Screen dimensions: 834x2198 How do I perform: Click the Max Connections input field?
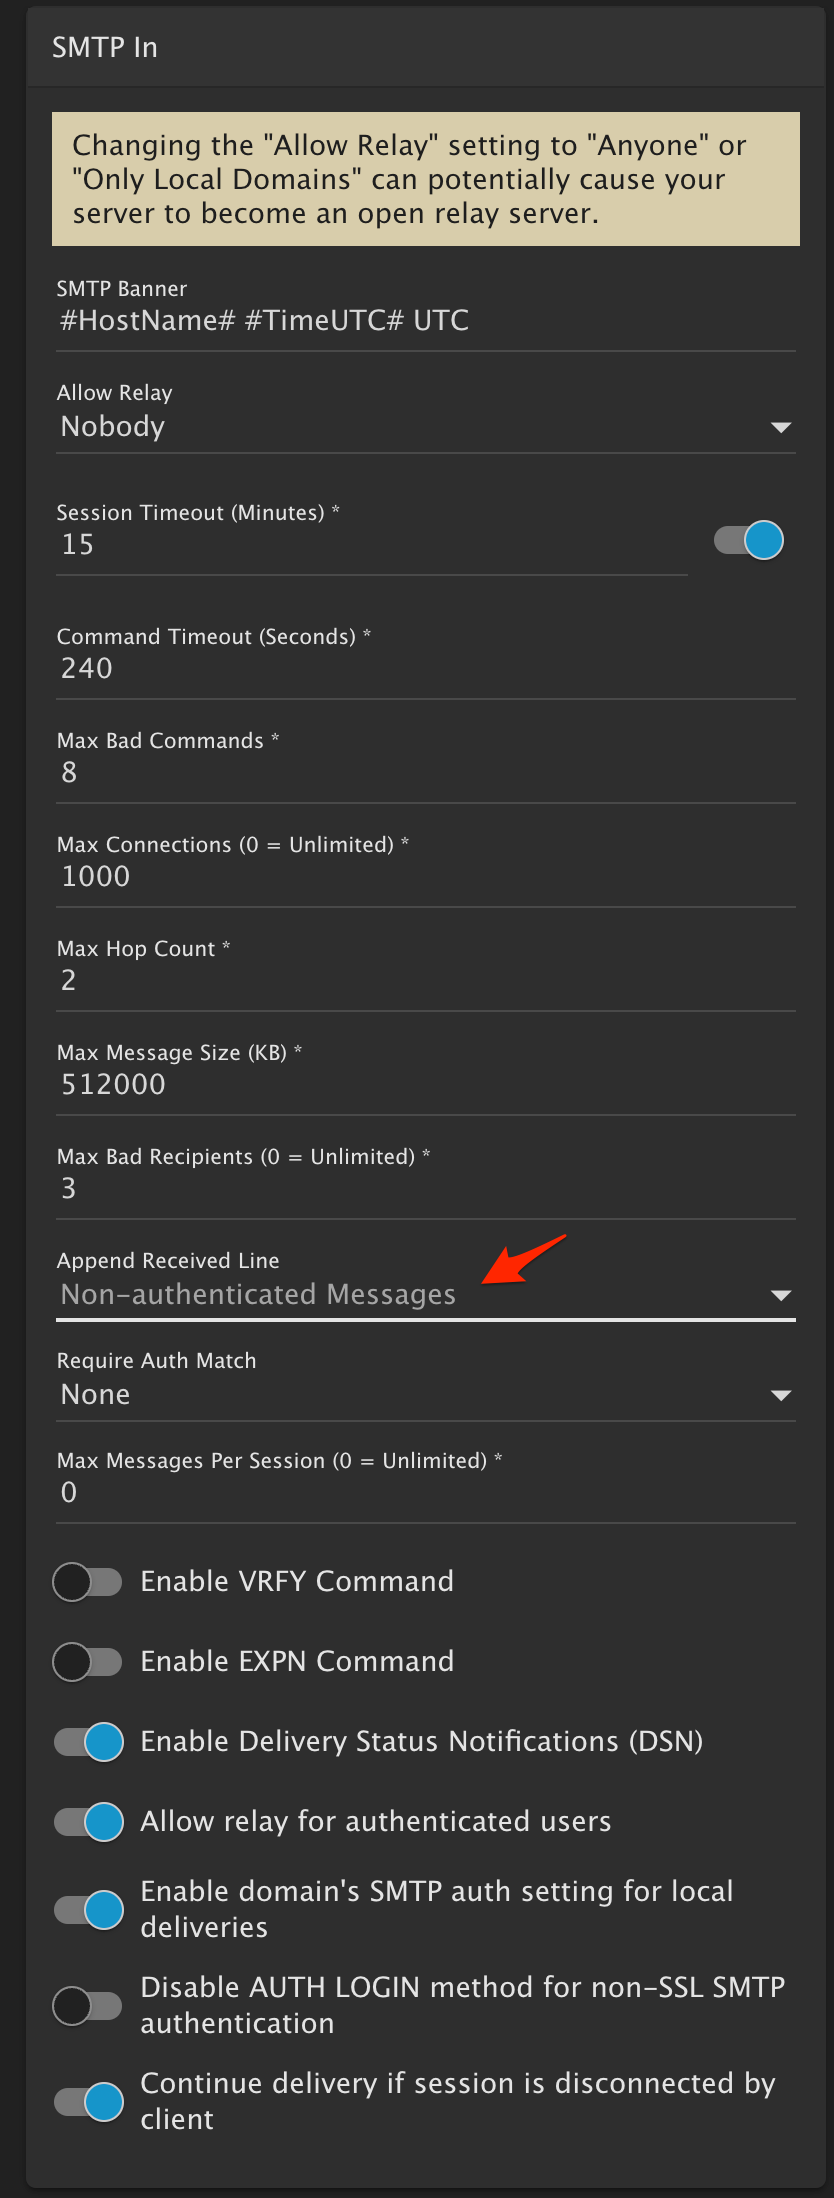coord(425,877)
